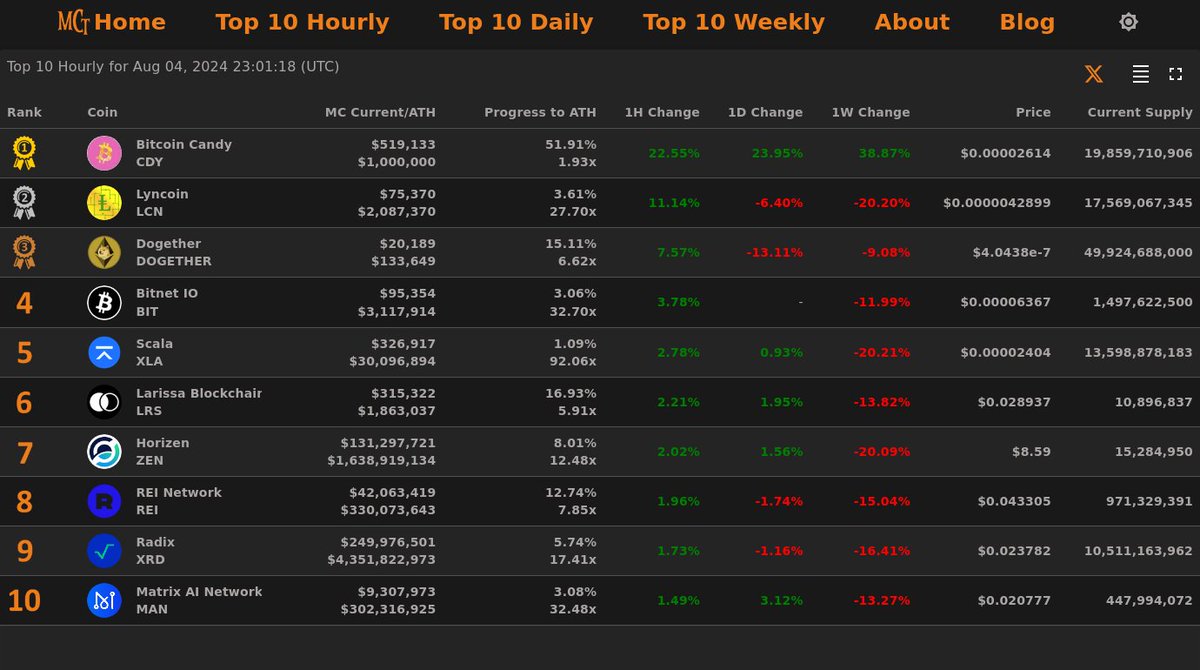Click the Matrix AI Network coin icon
1200x670 pixels.
coord(104,601)
